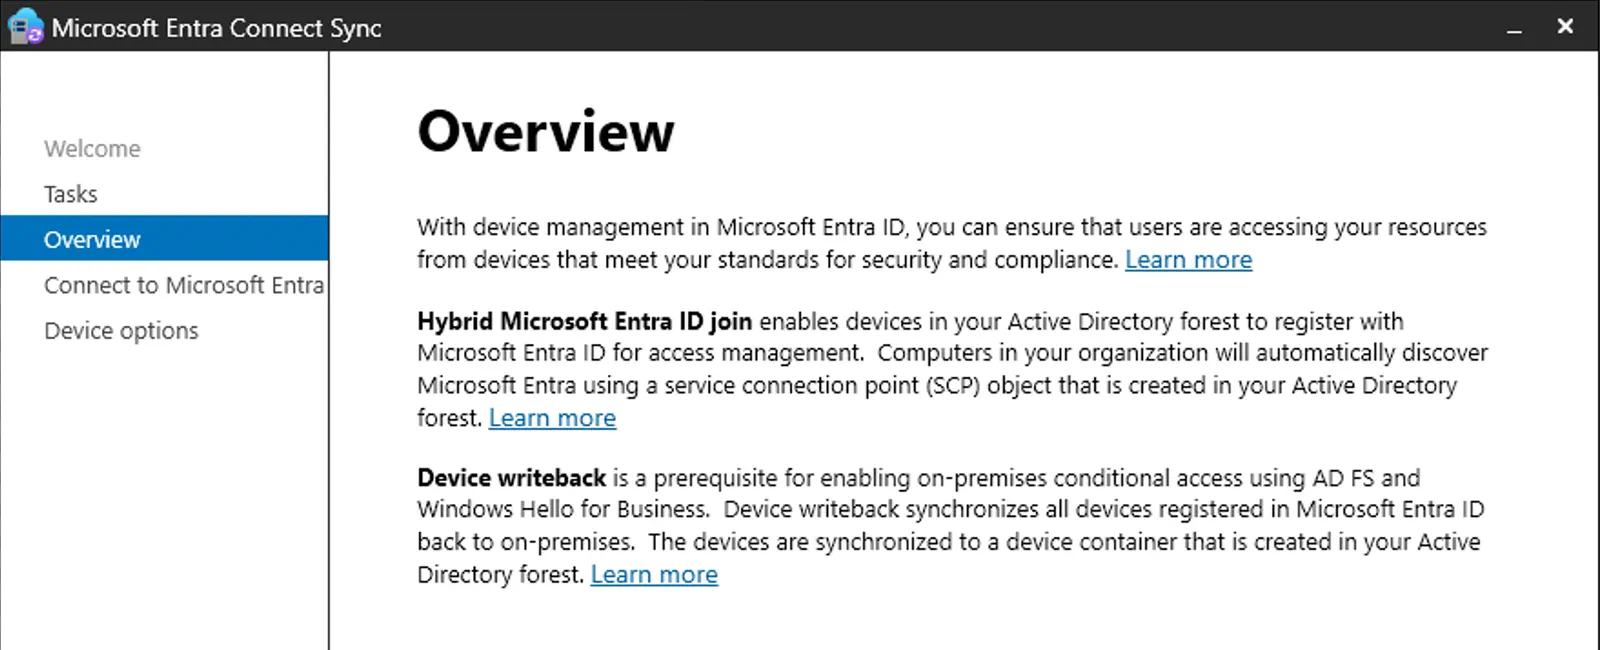Click the bold Device writeback term
Screen dimensions: 1600x650
pyautogui.click(x=511, y=478)
